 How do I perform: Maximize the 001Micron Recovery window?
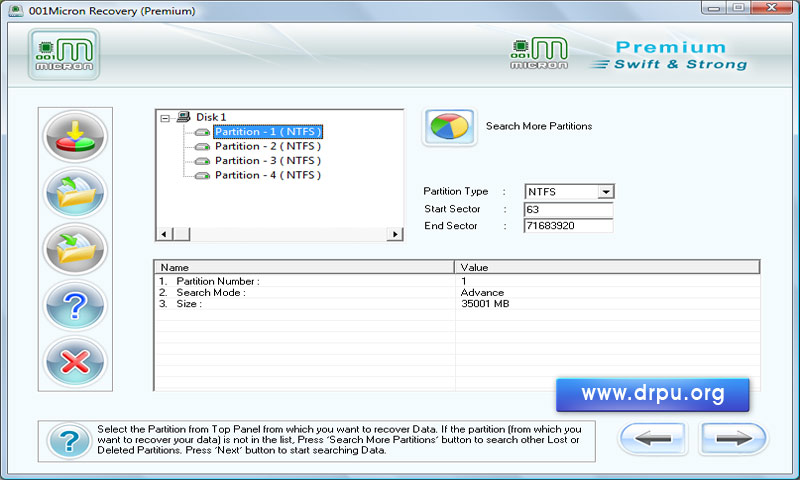[738, 8]
